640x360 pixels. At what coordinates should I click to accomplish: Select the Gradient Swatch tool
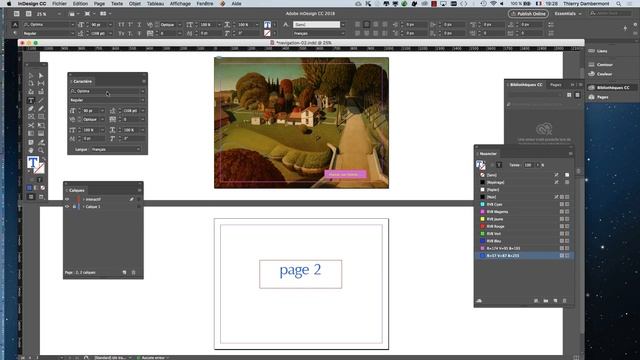pyautogui.click(x=31, y=133)
